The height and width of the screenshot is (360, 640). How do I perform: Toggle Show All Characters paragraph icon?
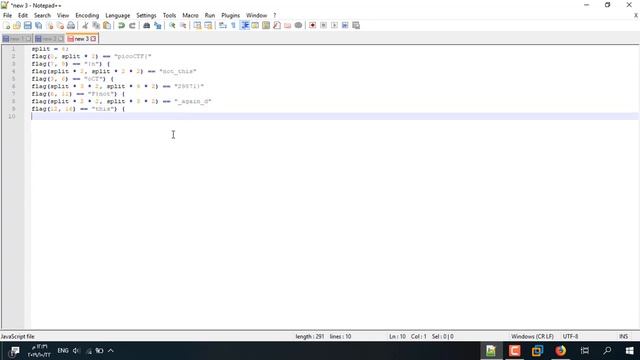(233, 25)
